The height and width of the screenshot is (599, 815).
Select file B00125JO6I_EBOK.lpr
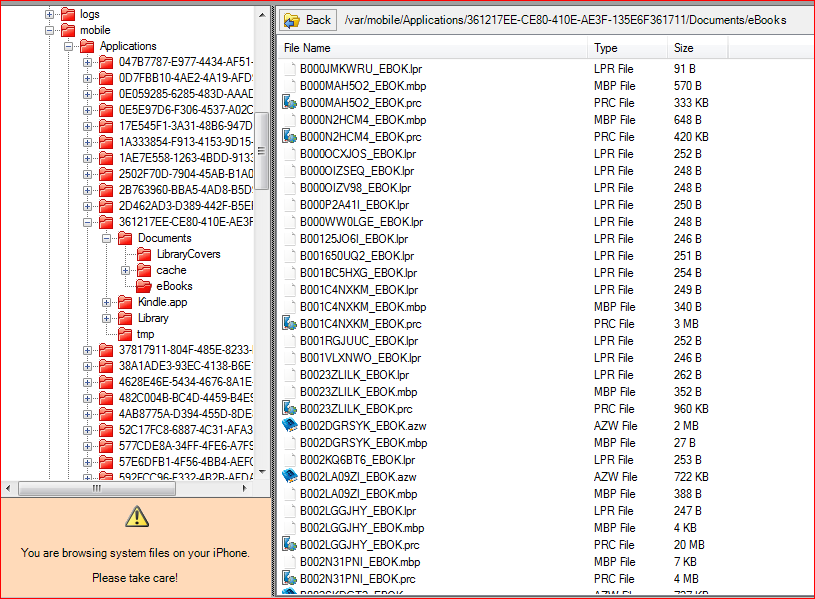[353, 239]
